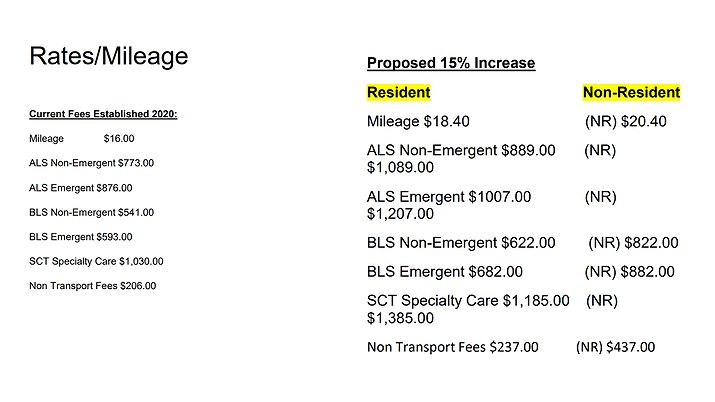The height and width of the screenshot is (402, 715).
Task: Click the Rates/Mileage slide title
Action: (x=109, y=57)
